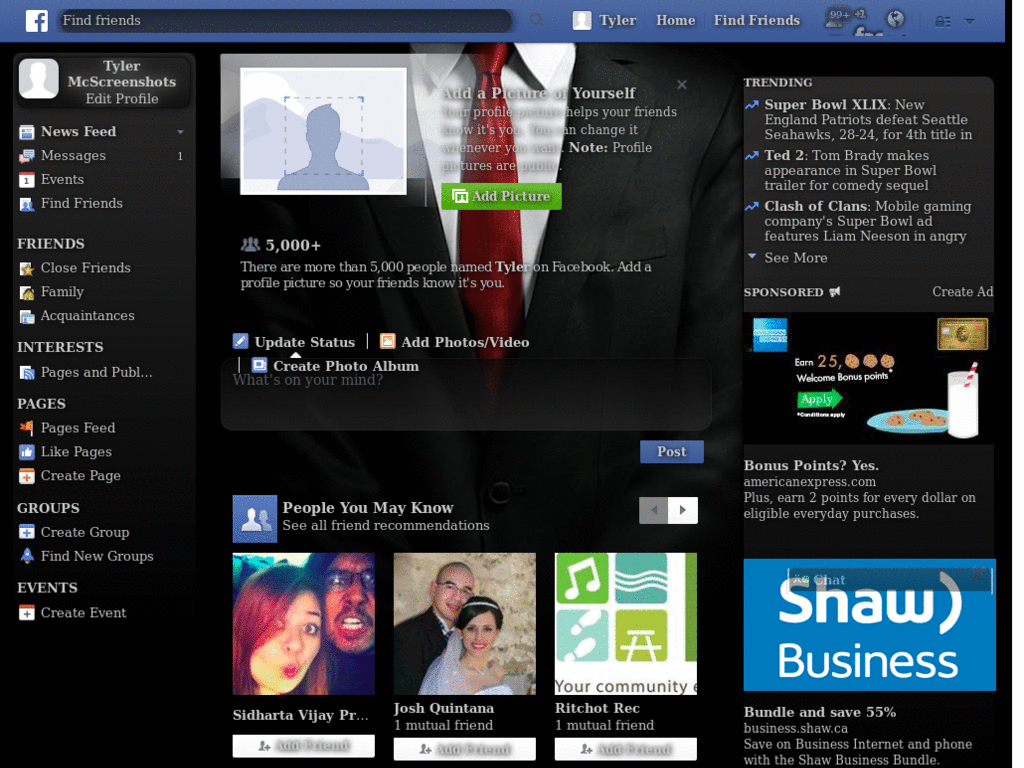Click the Add Photos/Video image icon
Viewport: 1024px width, 768px height.
(x=387, y=341)
